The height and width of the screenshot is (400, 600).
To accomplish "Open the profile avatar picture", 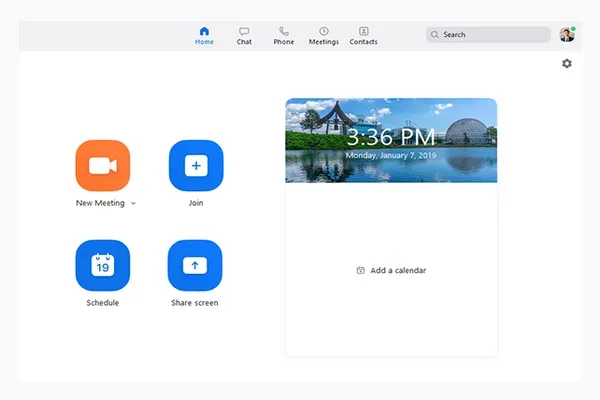I will point(567,35).
